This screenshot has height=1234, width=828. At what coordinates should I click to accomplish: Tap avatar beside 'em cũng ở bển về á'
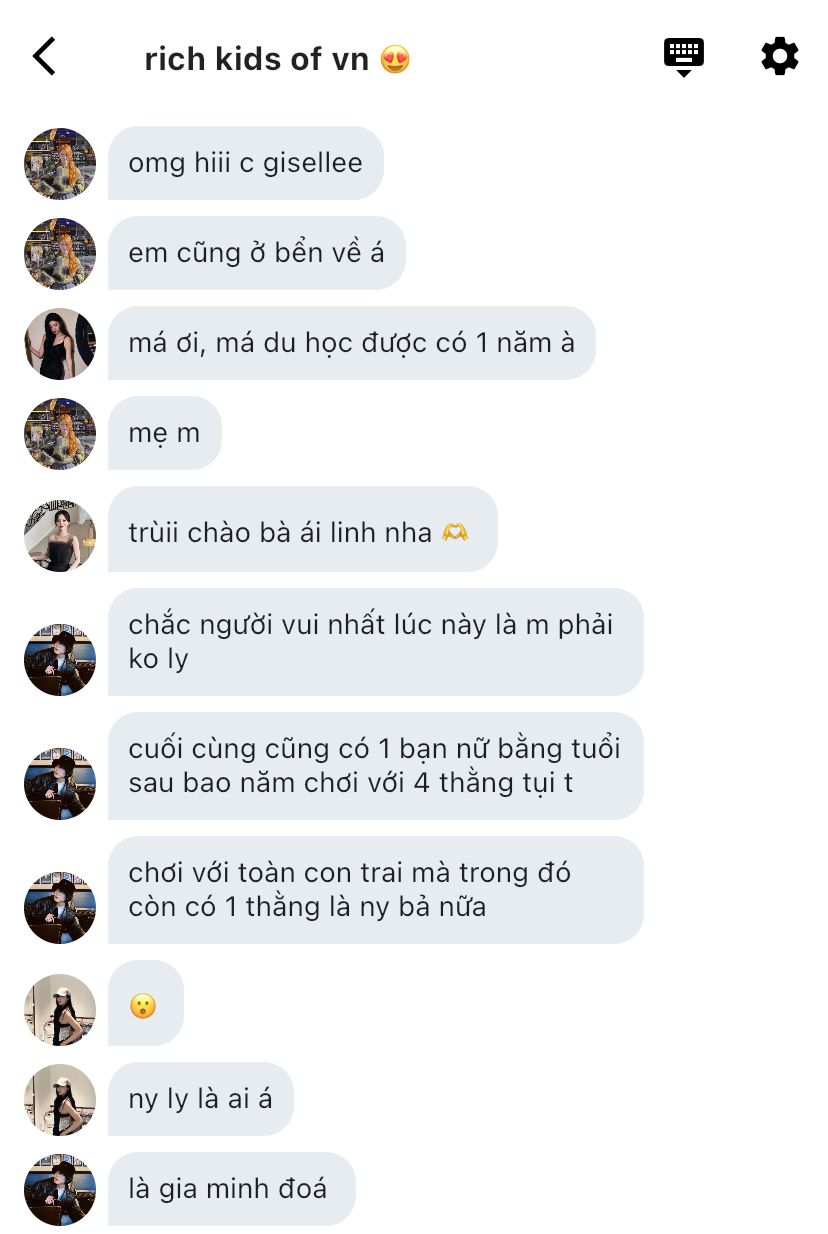(x=60, y=254)
